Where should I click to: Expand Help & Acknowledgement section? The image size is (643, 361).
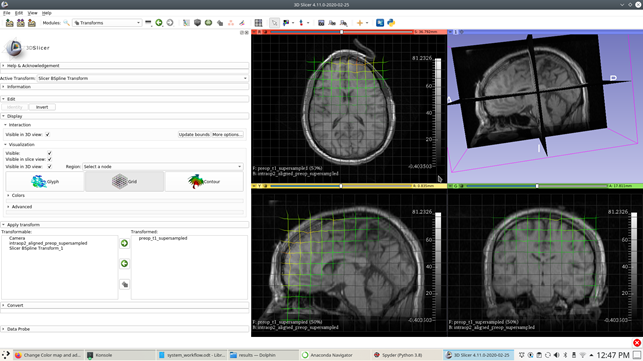tap(125, 66)
